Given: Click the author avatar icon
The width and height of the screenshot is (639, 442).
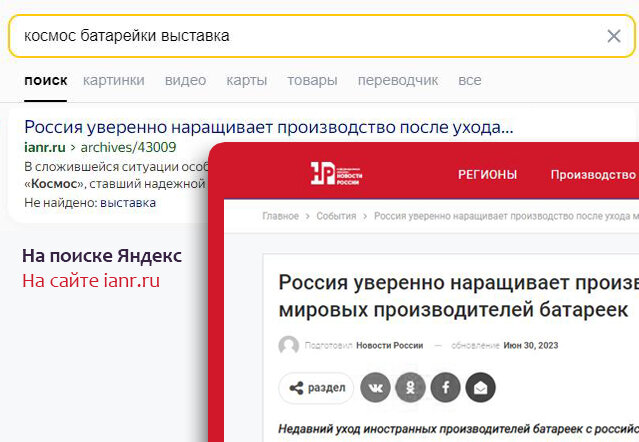Looking at the screenshot, I should (289, 345).
